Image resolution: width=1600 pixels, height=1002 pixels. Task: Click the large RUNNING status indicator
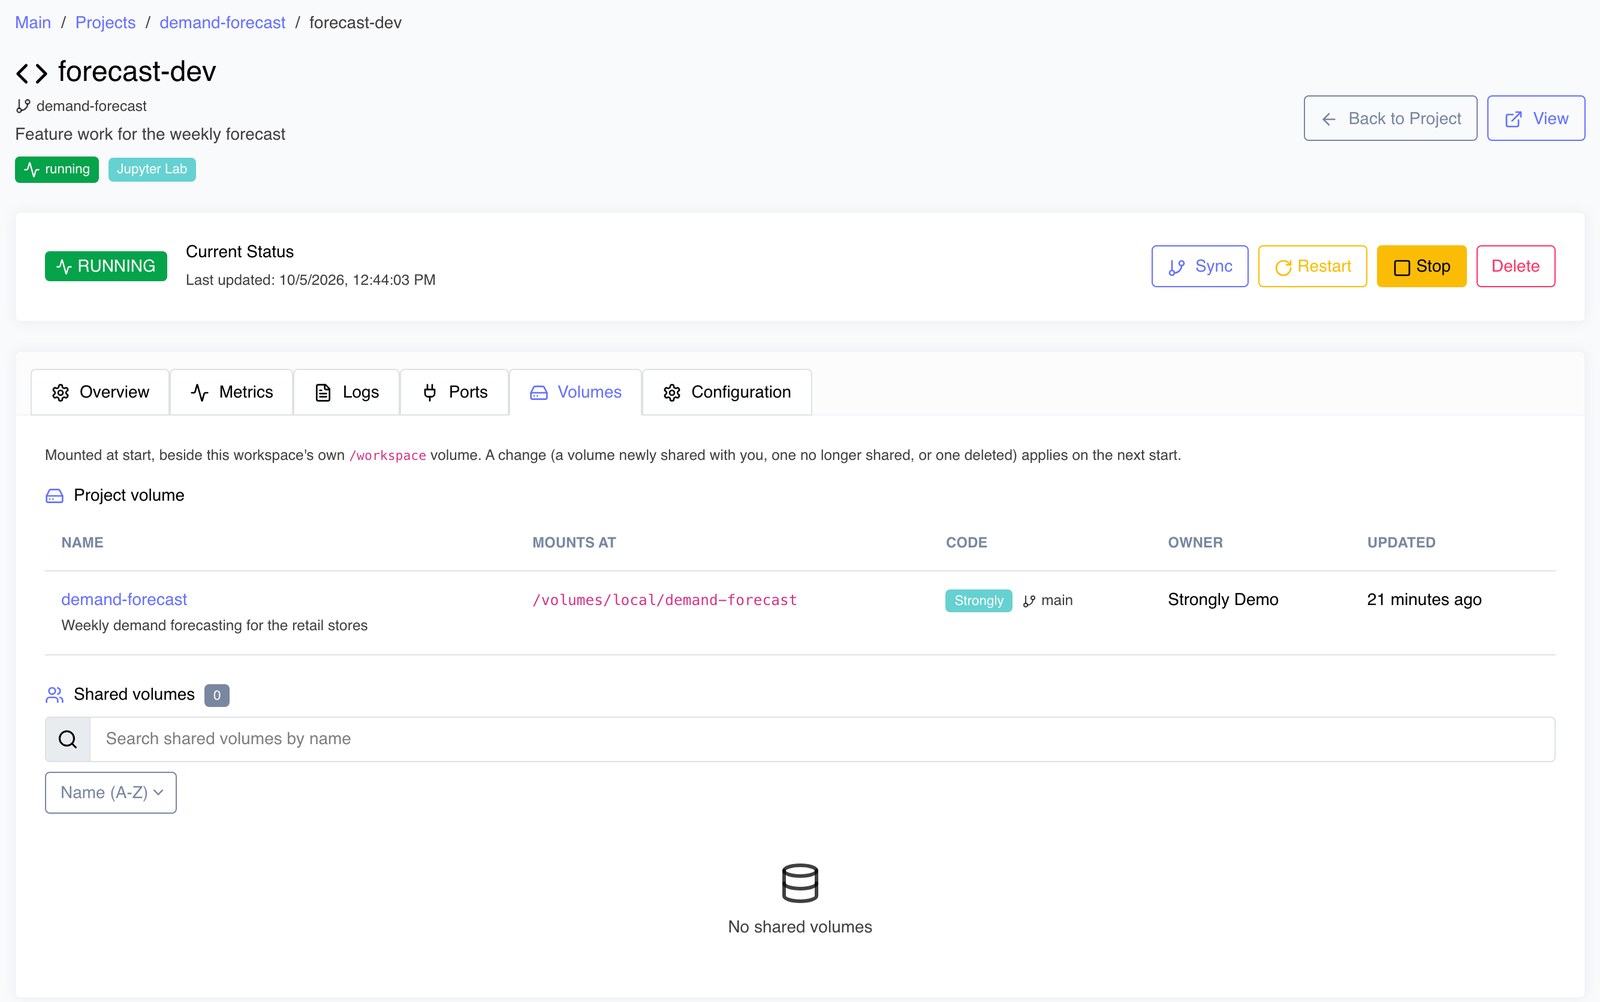pyautogui.click(x=106, y=266)
